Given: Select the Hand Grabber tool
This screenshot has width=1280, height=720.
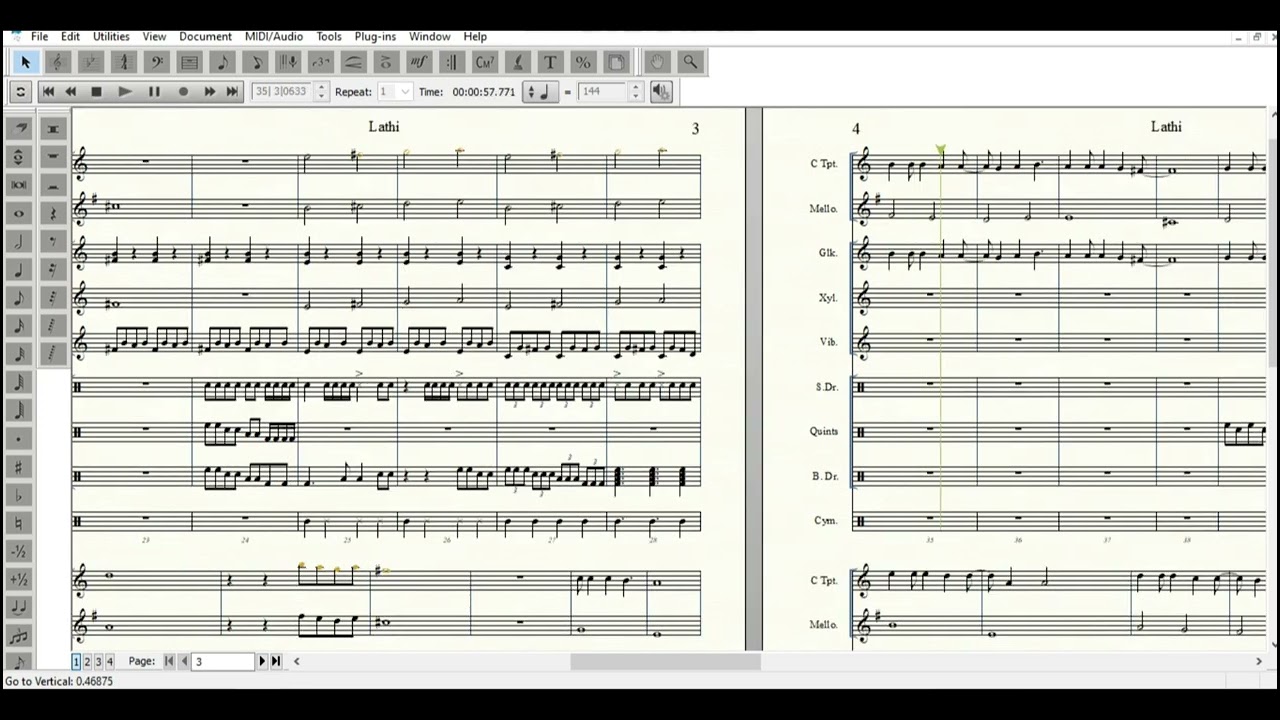Looking at the screenshot, I should point(657,62).
